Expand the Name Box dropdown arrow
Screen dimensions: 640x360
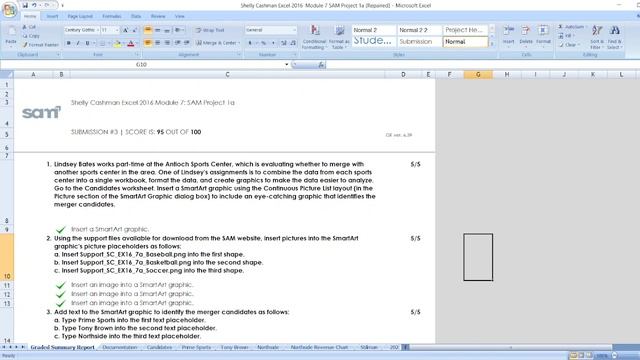point(287,64)
